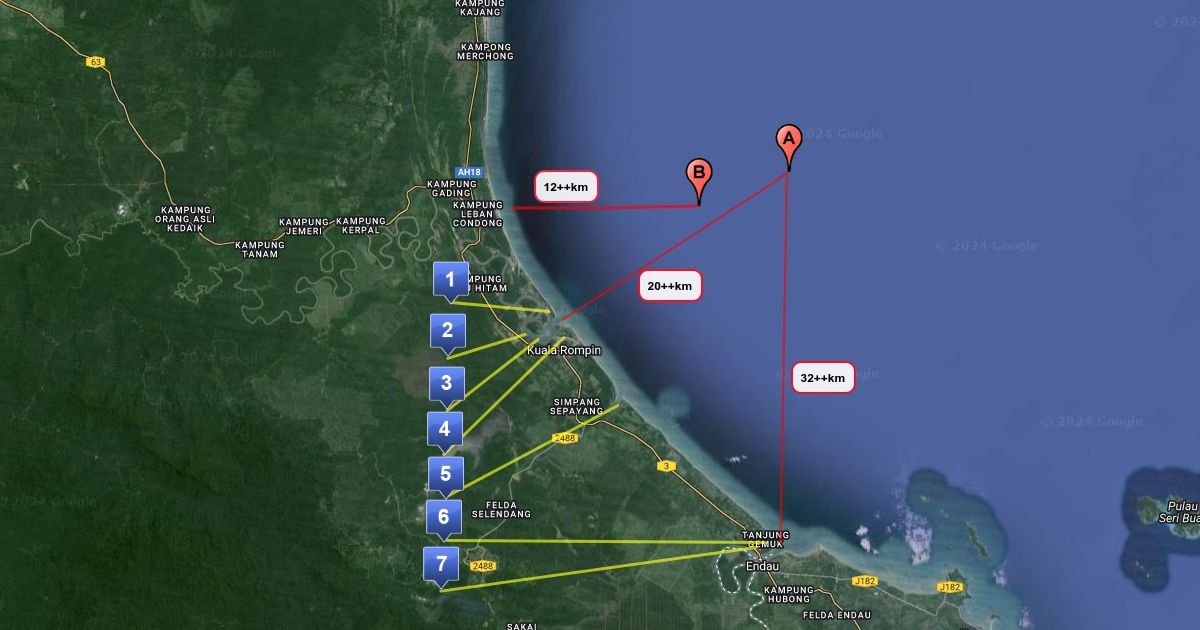Click the Kuala Rompin town label
The height and width of the screenshot is (630, 1200).
click(564, 351)
